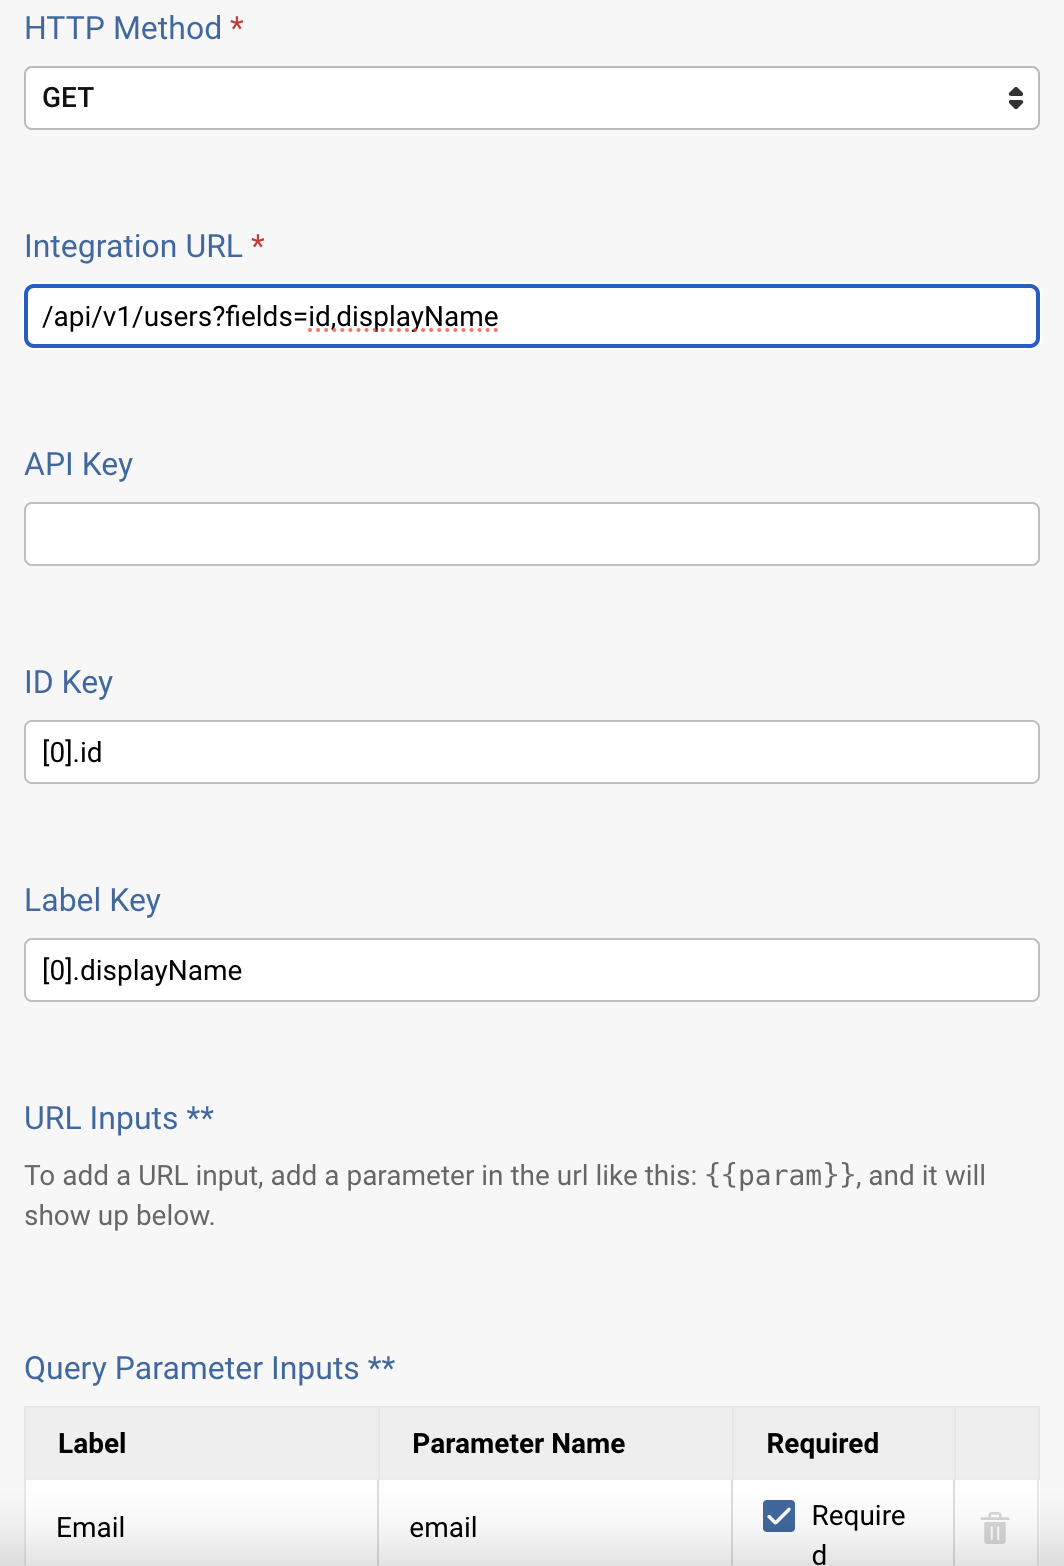Click the {{param}} example code text
1064x1566 pixels.
(x=781, y=1175)
